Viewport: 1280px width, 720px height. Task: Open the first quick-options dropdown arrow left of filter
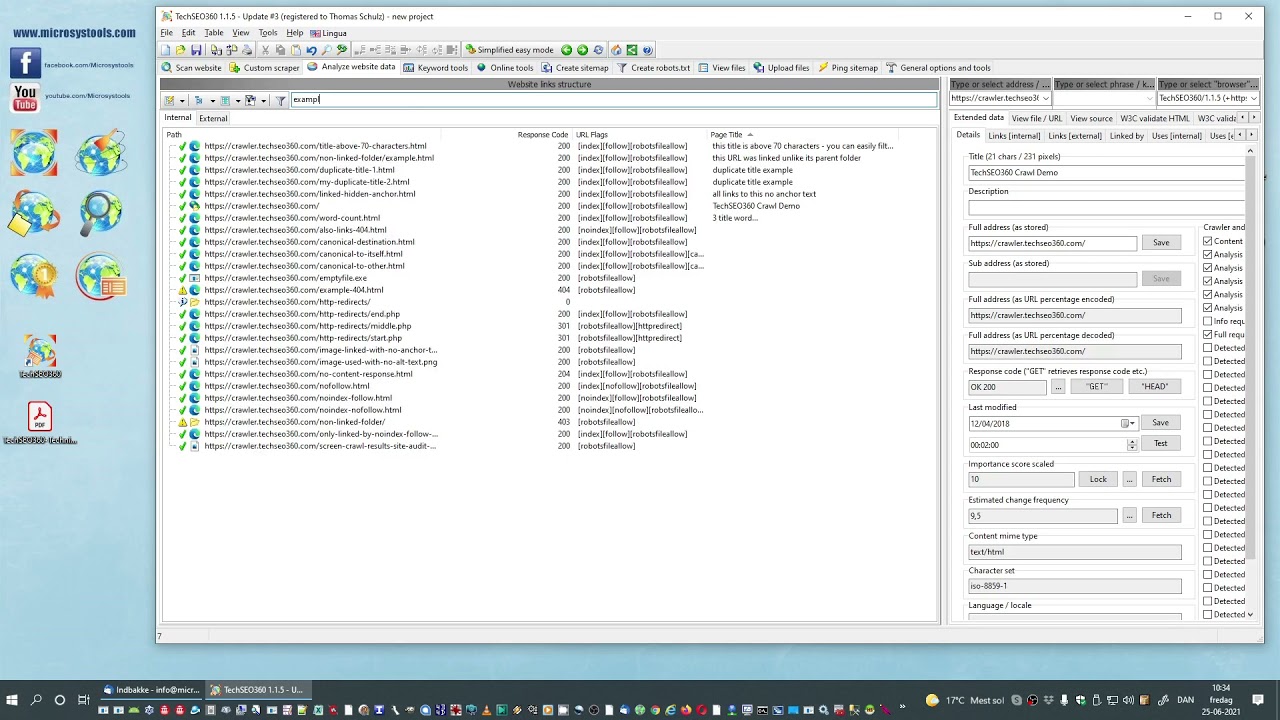click(x=182, y=100)
